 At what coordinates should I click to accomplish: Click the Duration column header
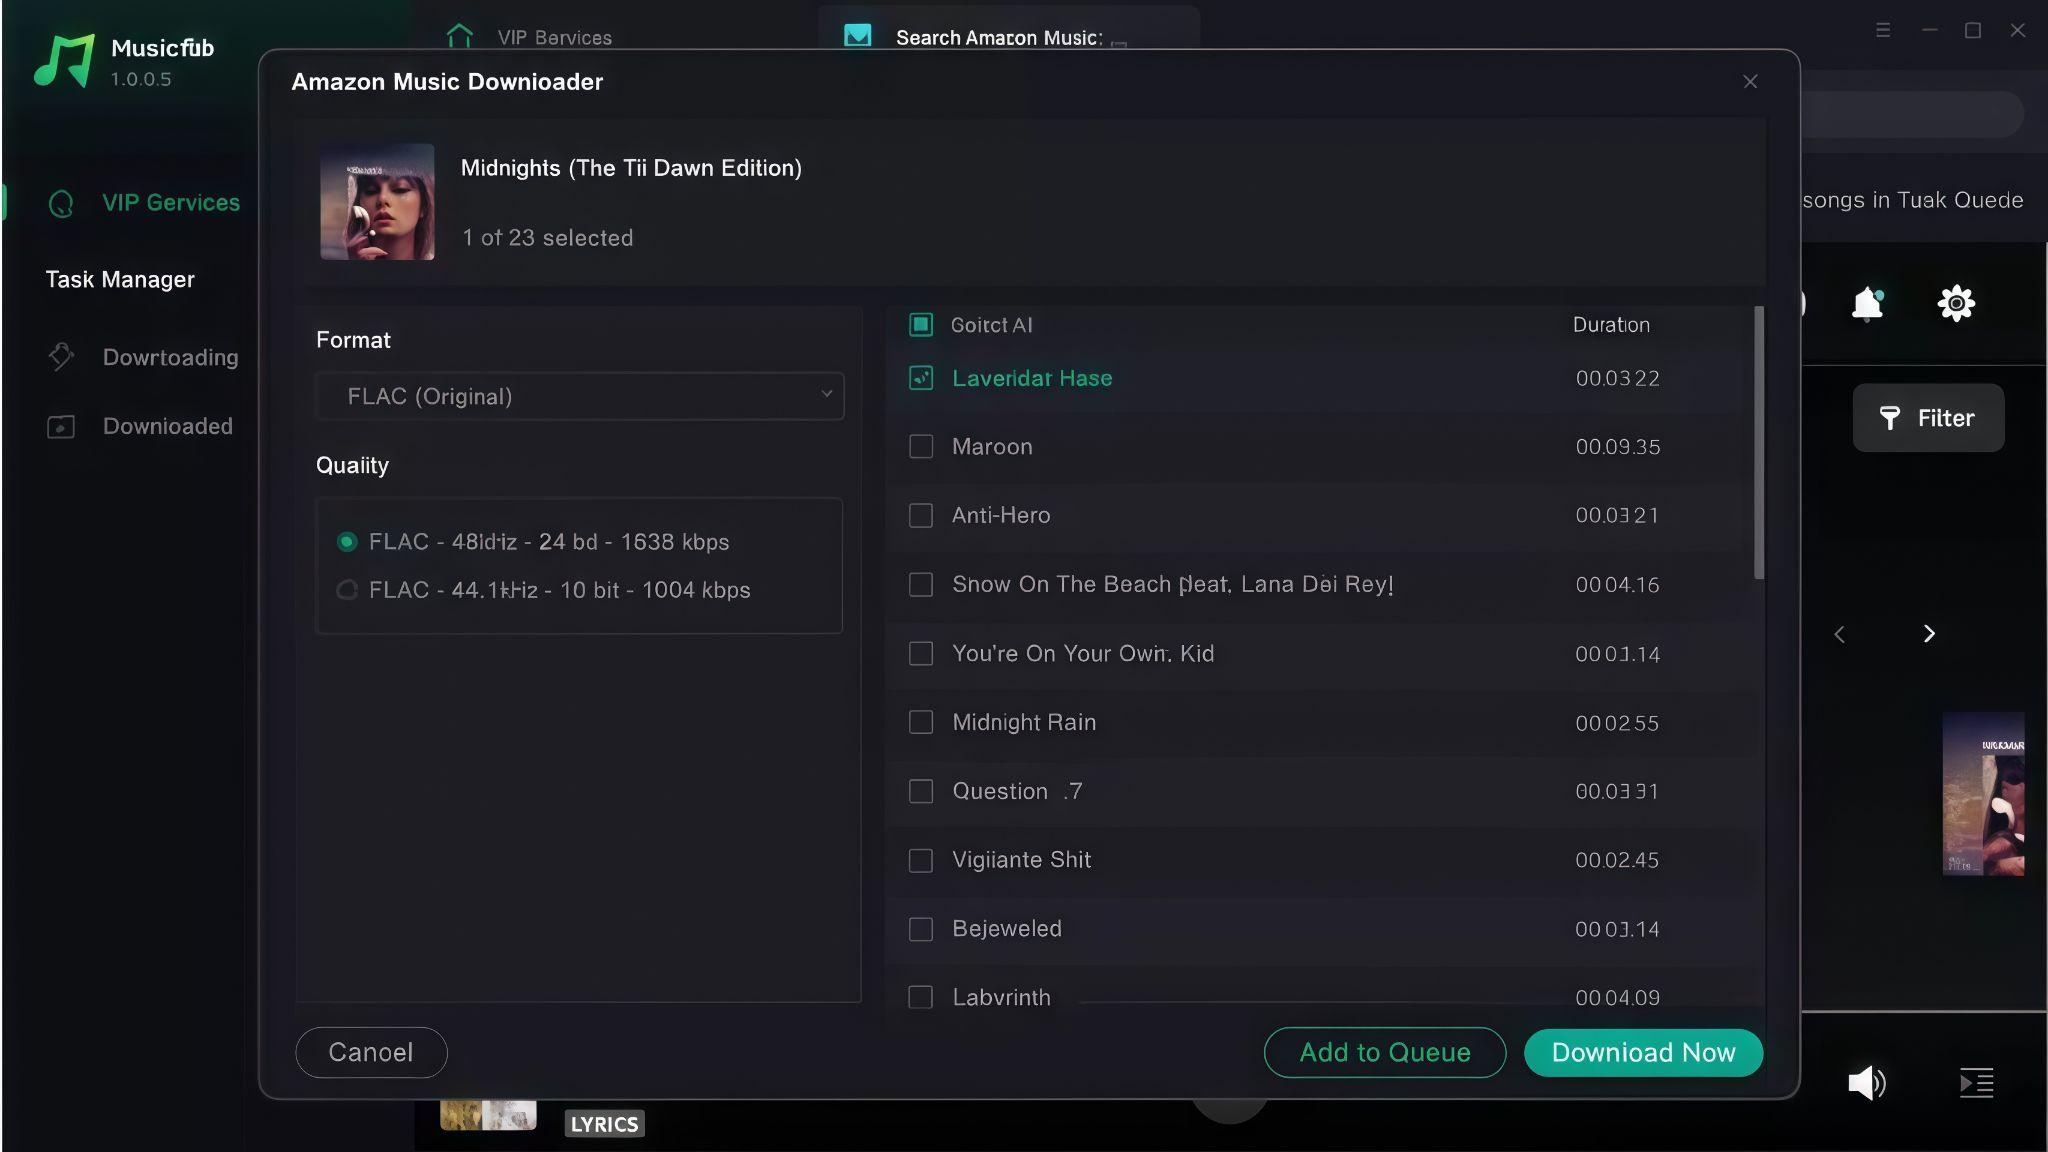1611,325
